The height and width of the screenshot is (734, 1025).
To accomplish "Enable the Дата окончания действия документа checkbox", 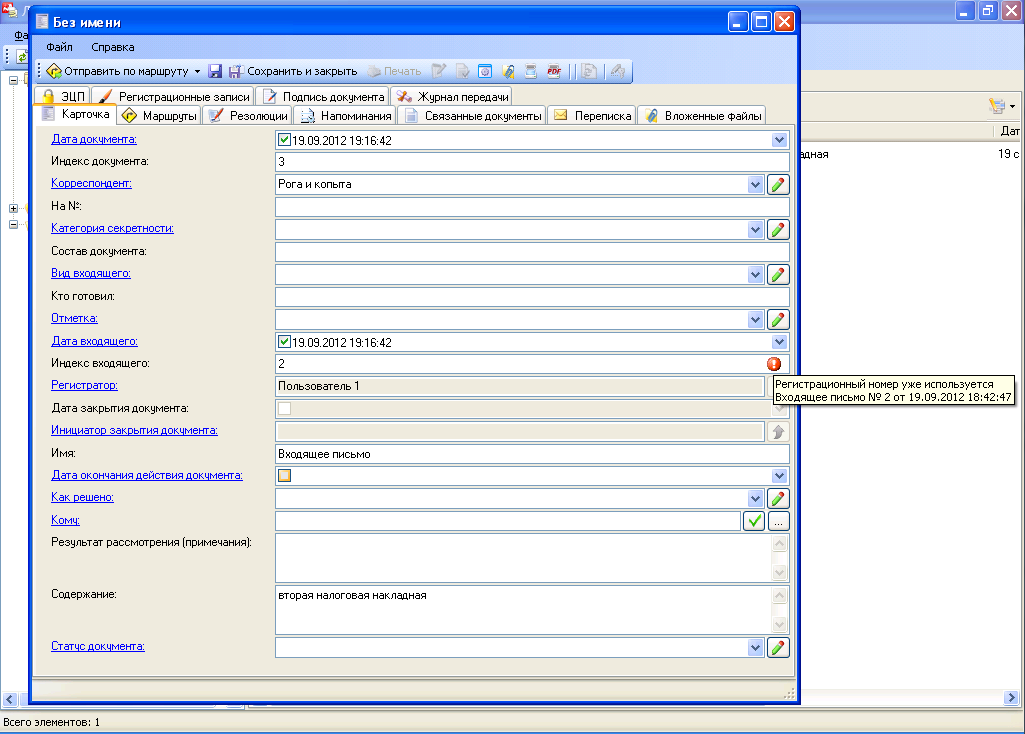I will tap(285, 476).
